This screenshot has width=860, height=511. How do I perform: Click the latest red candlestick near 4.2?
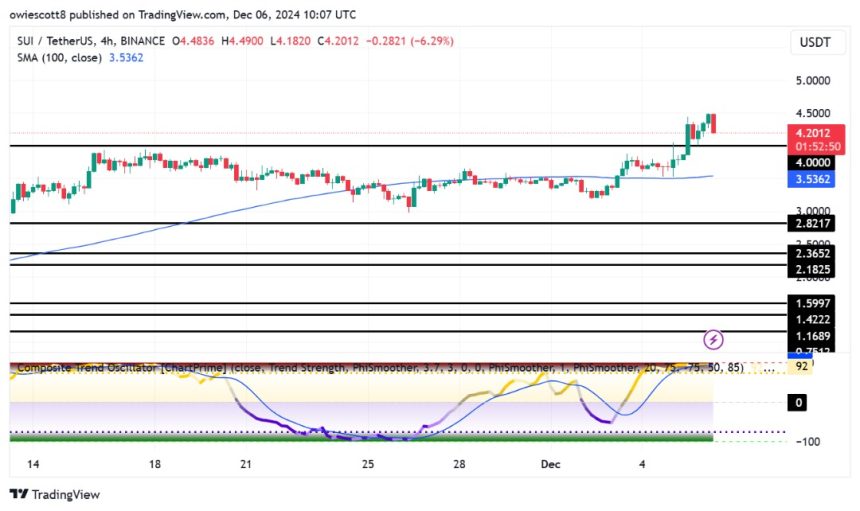click(x=714, y=124)
